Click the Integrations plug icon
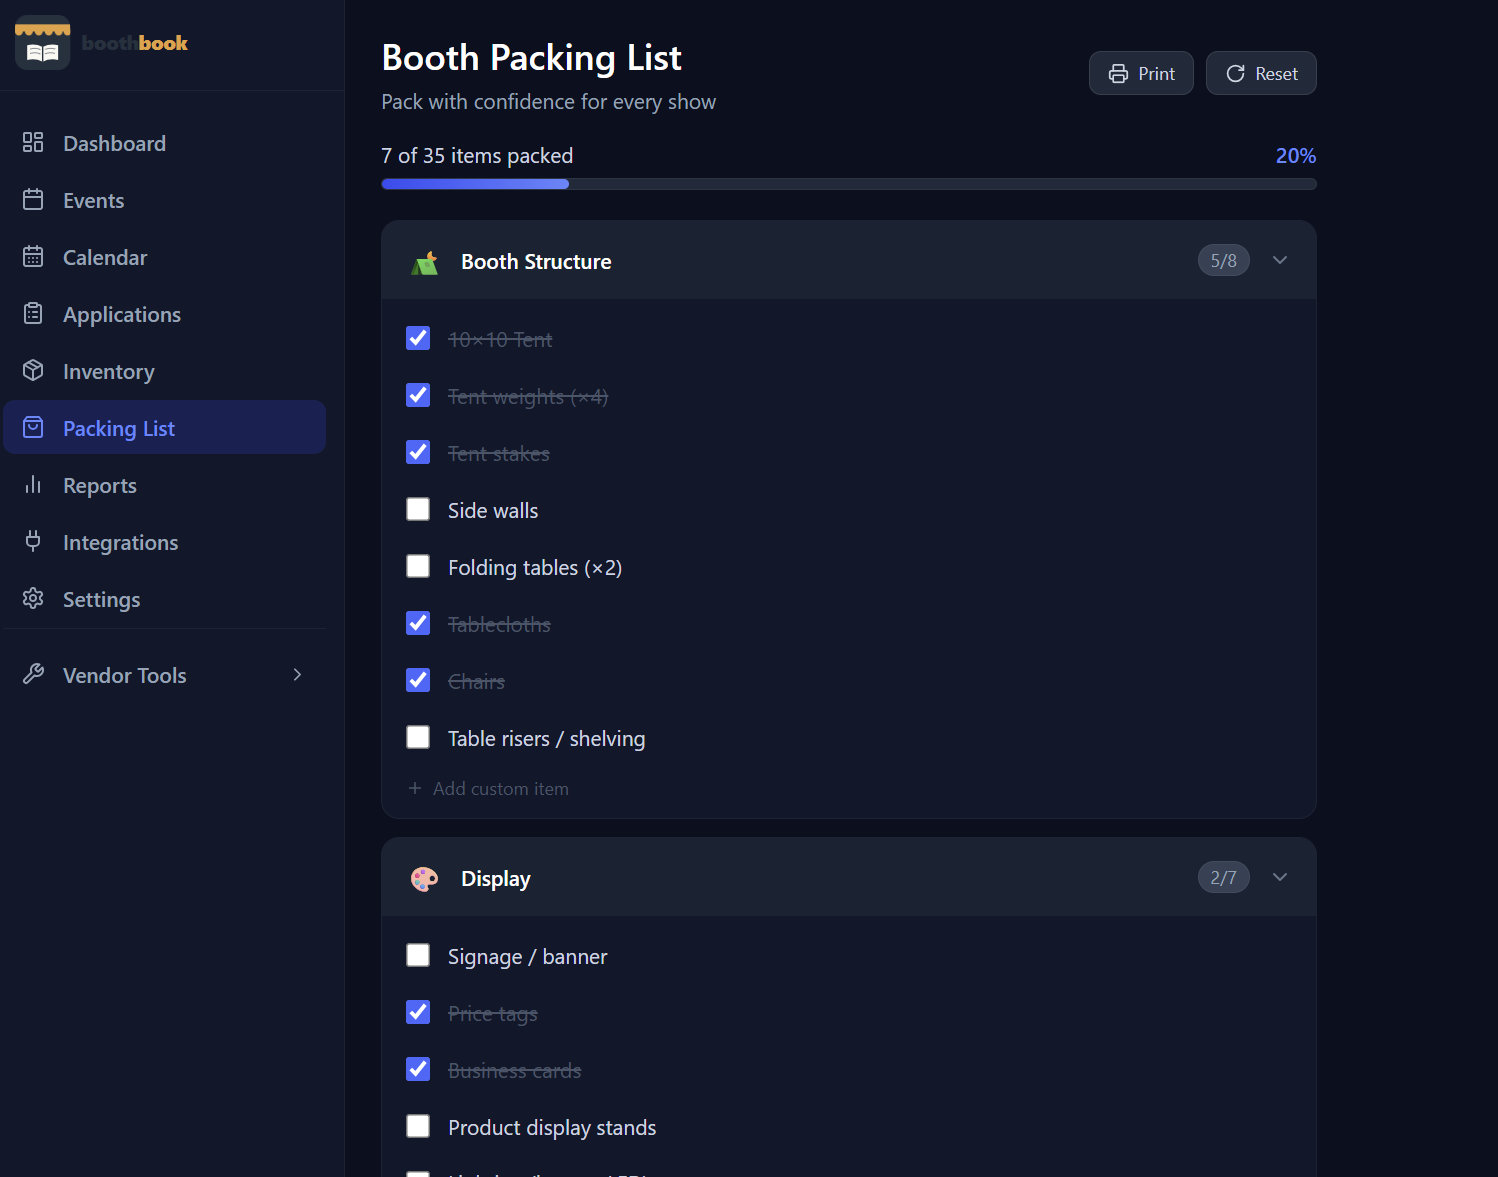Screen dimensions: 1498x1177 click(33, 541)
